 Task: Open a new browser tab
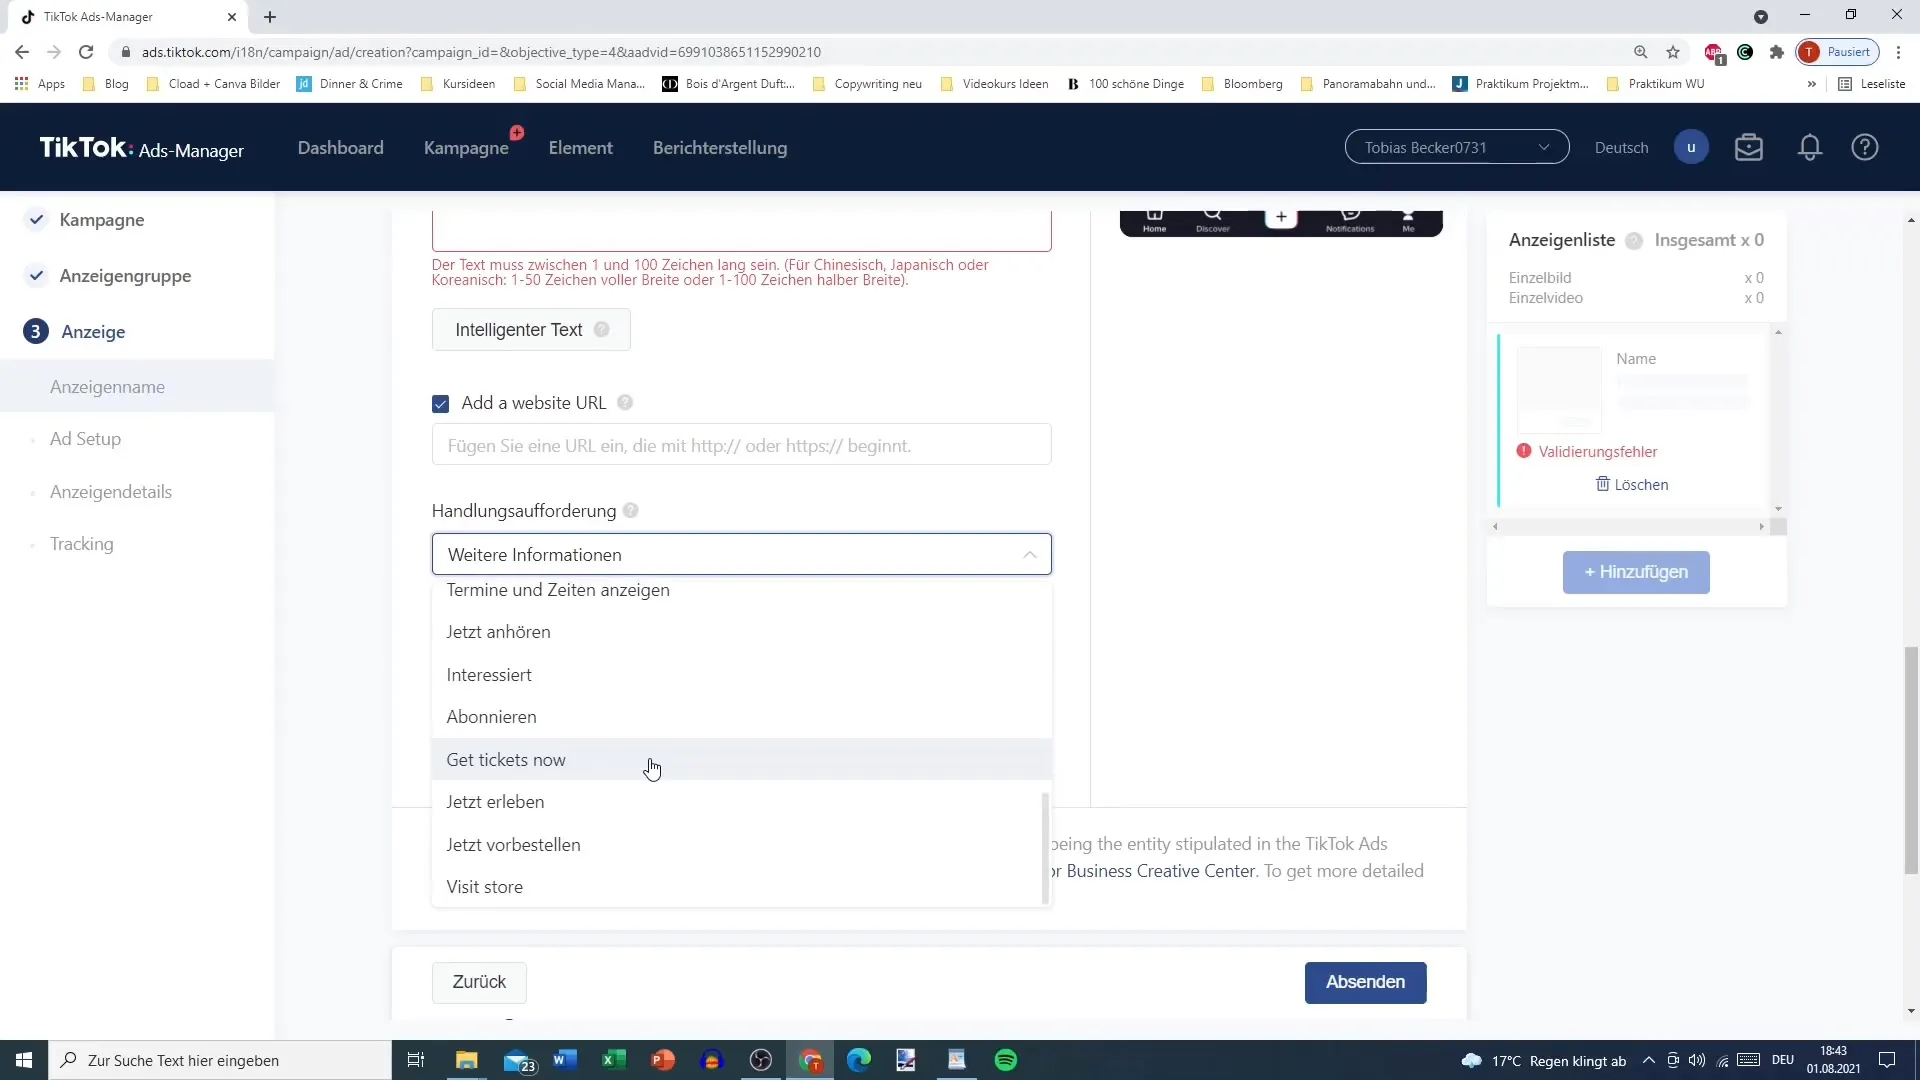(270, 17)
